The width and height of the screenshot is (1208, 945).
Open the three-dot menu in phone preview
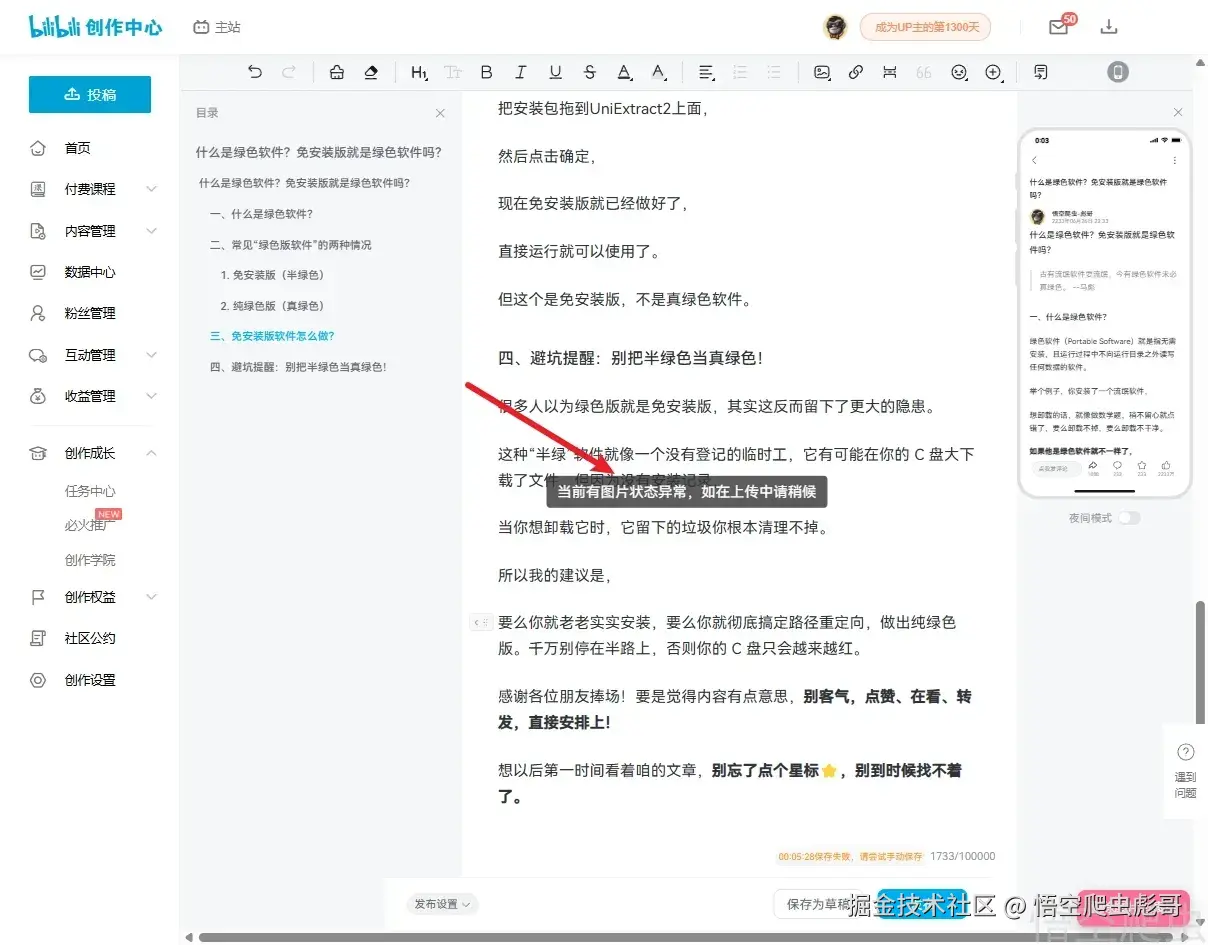[x=1174, y=160]
